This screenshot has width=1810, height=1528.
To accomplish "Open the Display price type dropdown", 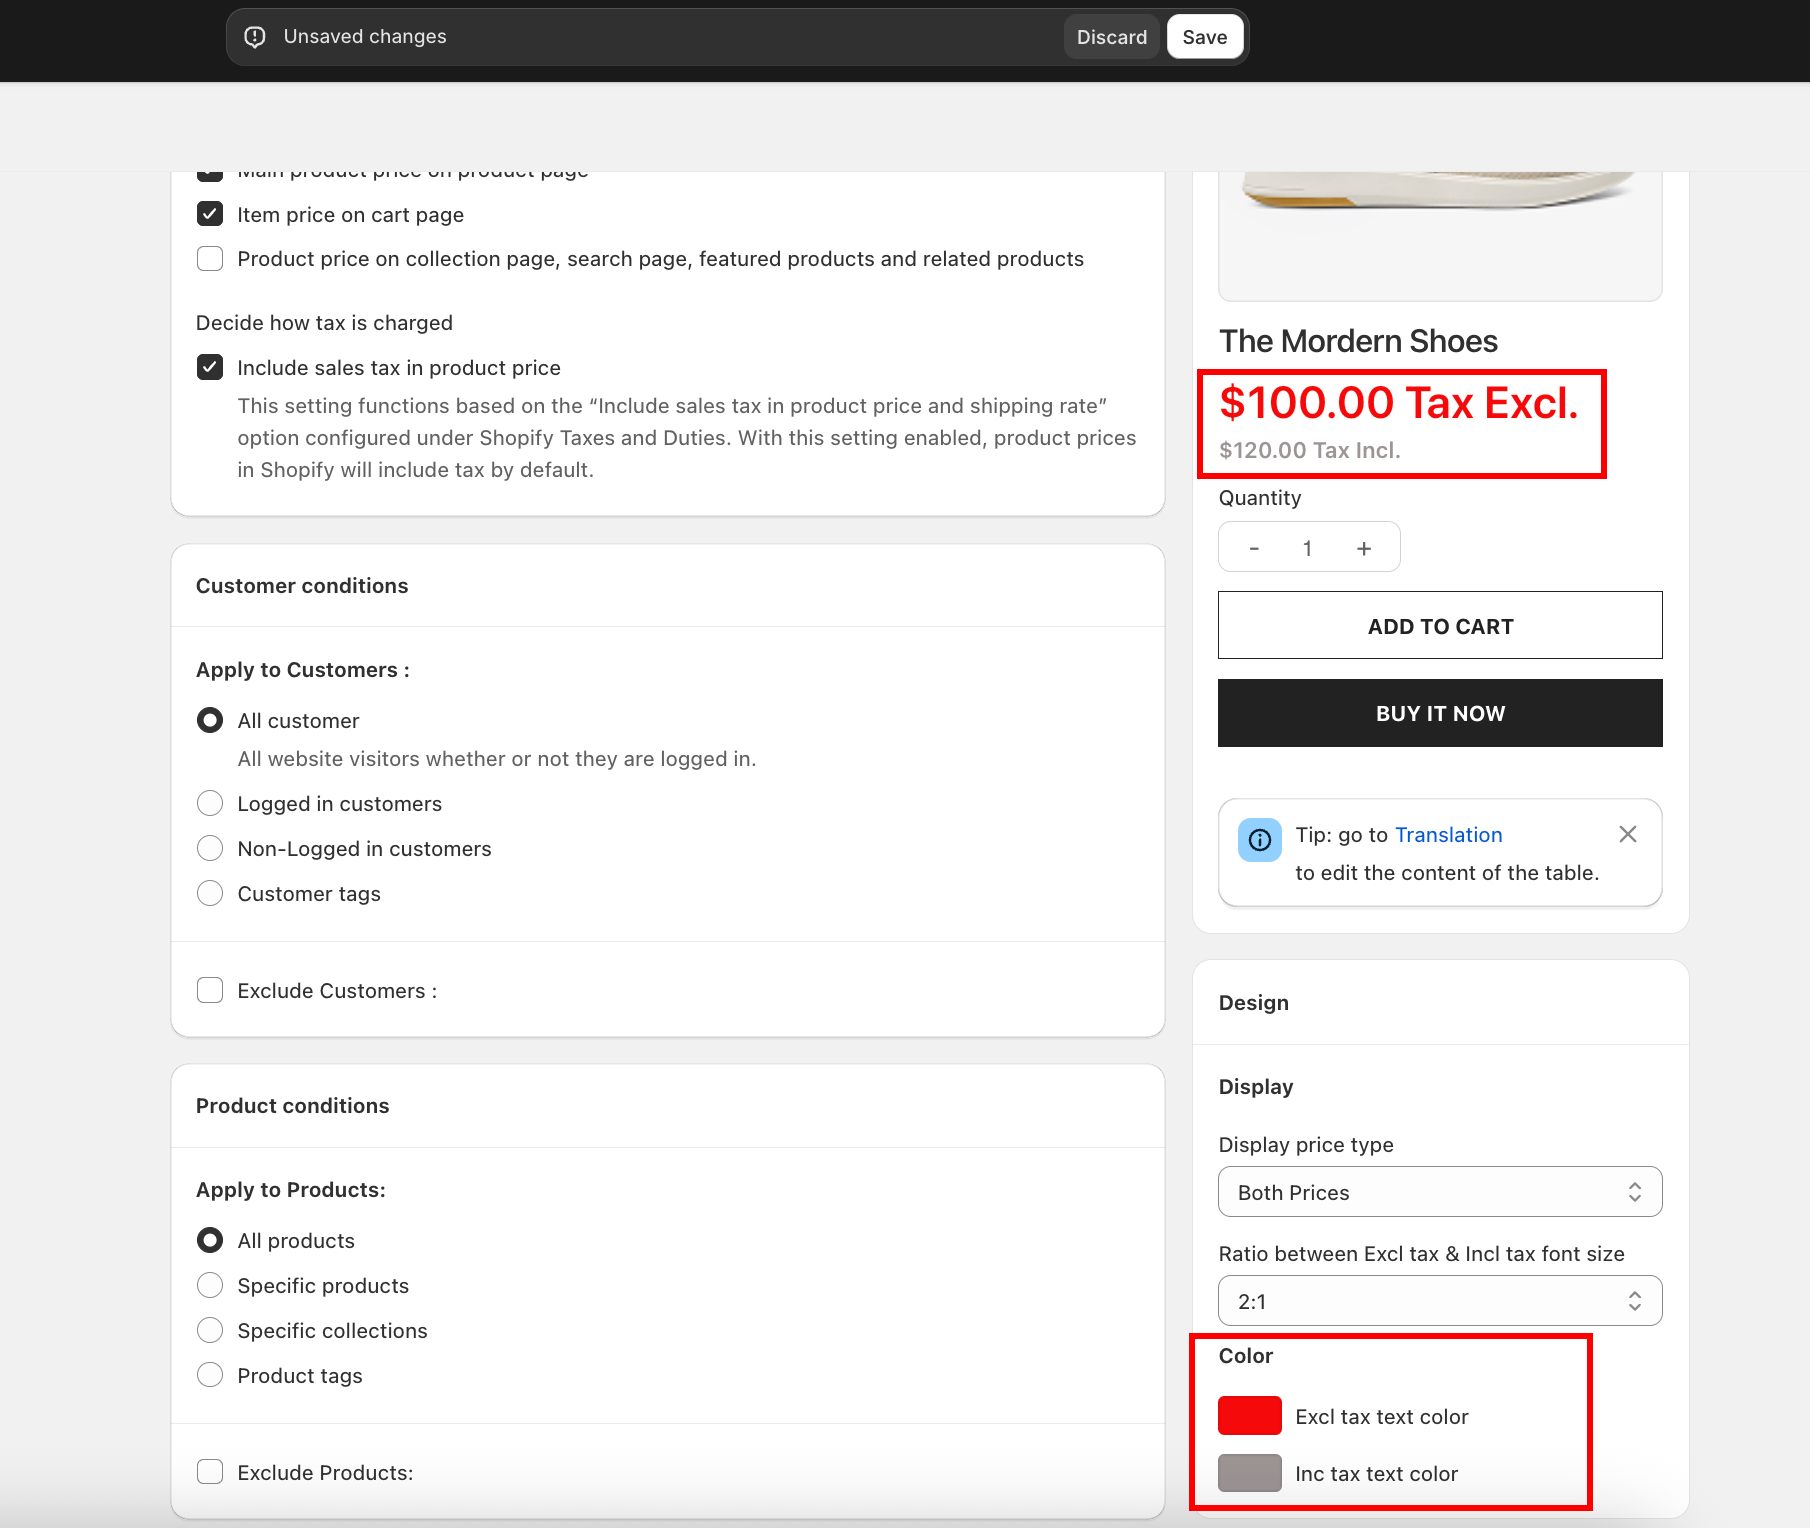I will coord(1439,1192).
